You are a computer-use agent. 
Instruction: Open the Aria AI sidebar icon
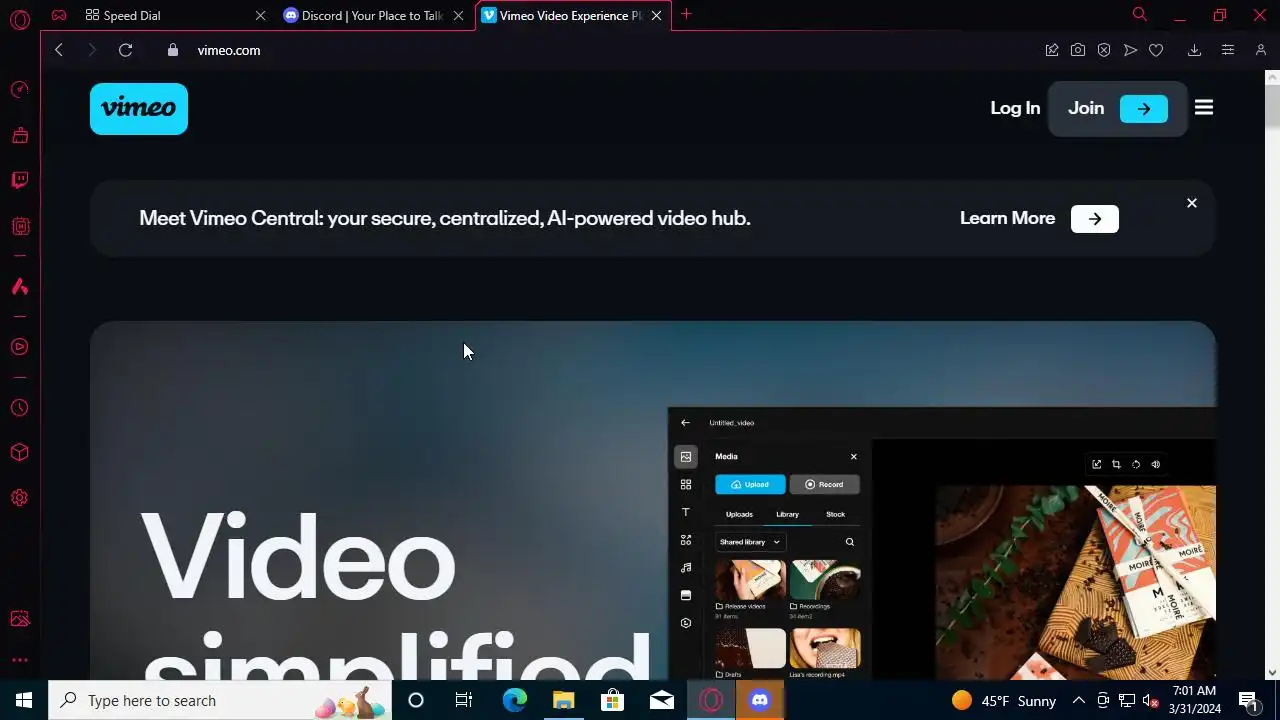(19, 287)
